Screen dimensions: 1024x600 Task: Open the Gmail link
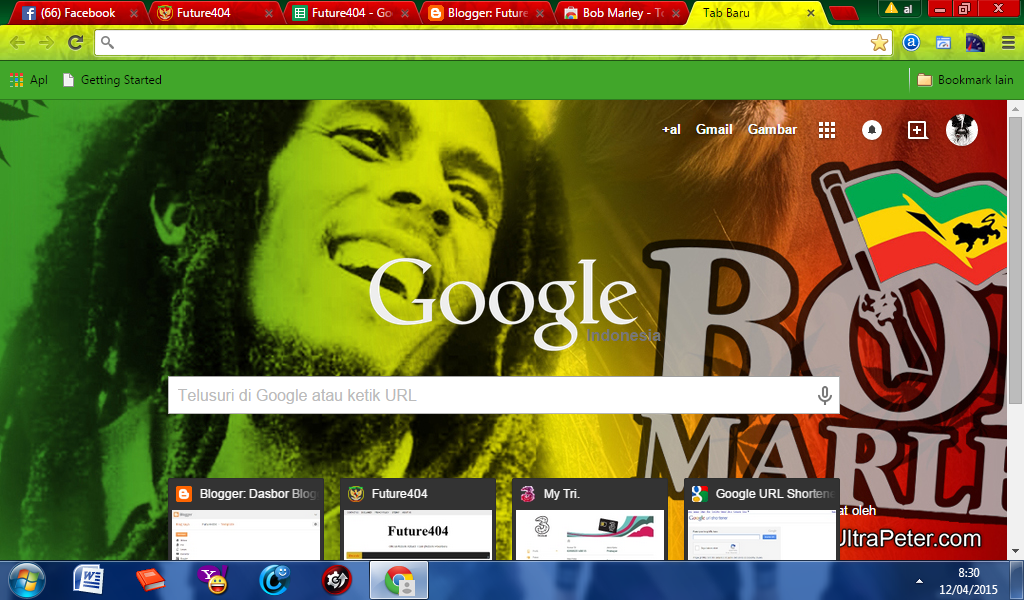tap(714, 129)
